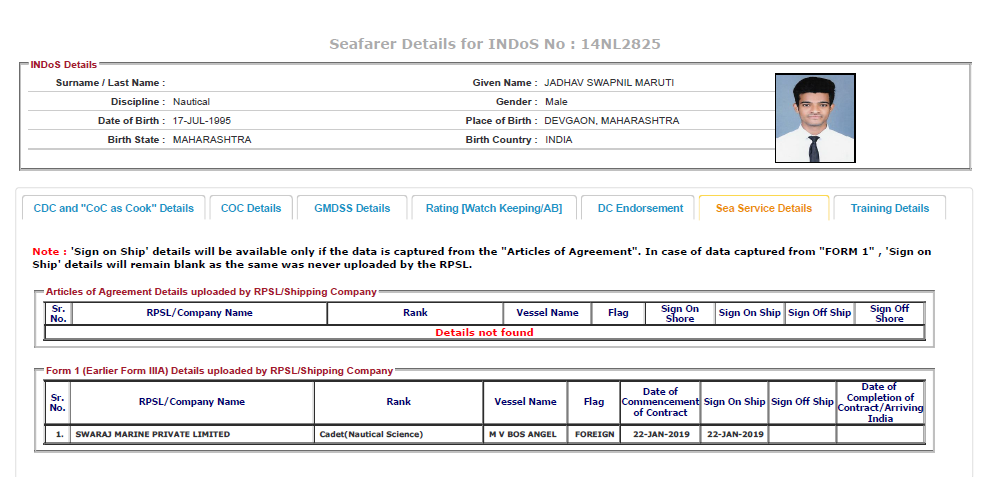The width and height of the screenshot is (984, 477).
Task: Click the given name JADHAV SWAPNIL MARUTI
Action: pyautogui.click(x=602, y=83)
